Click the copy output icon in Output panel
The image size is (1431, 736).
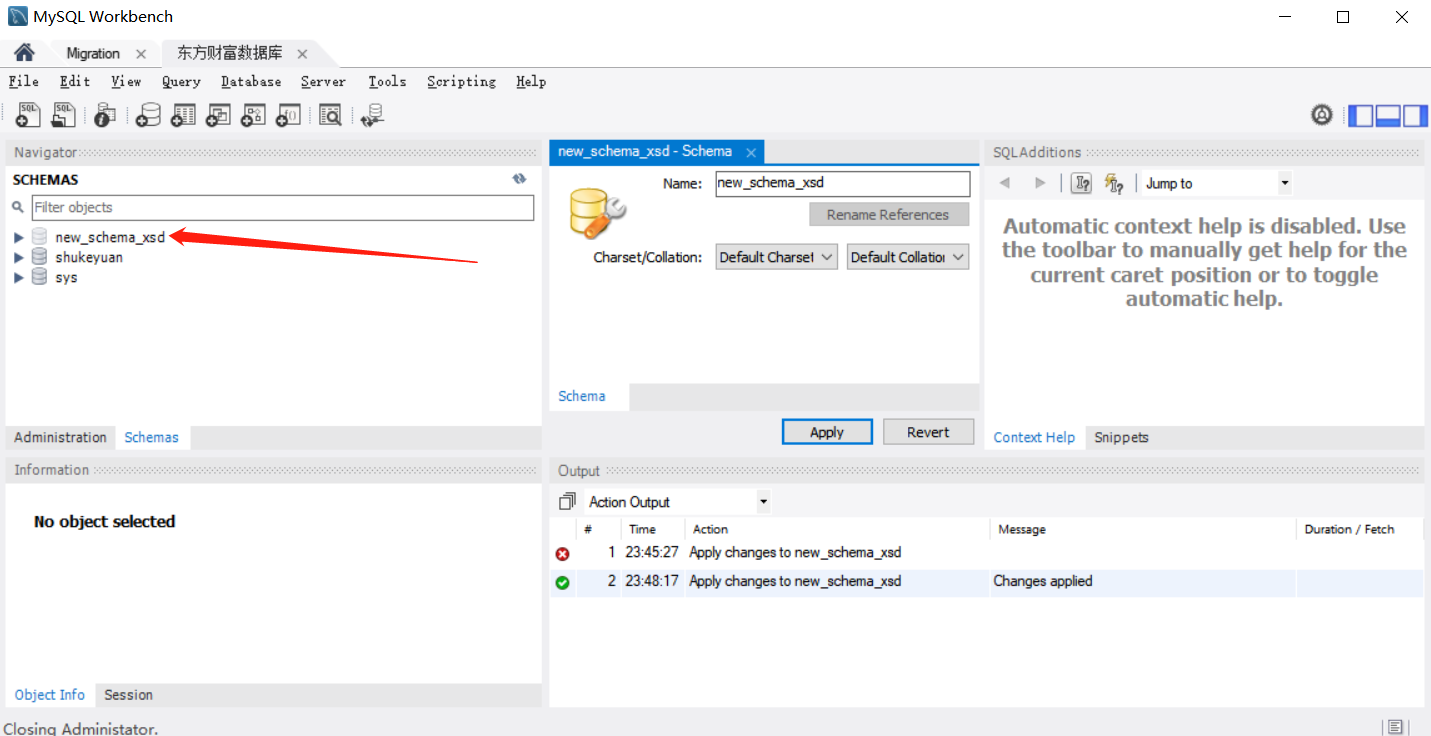[x=567, y=501]
